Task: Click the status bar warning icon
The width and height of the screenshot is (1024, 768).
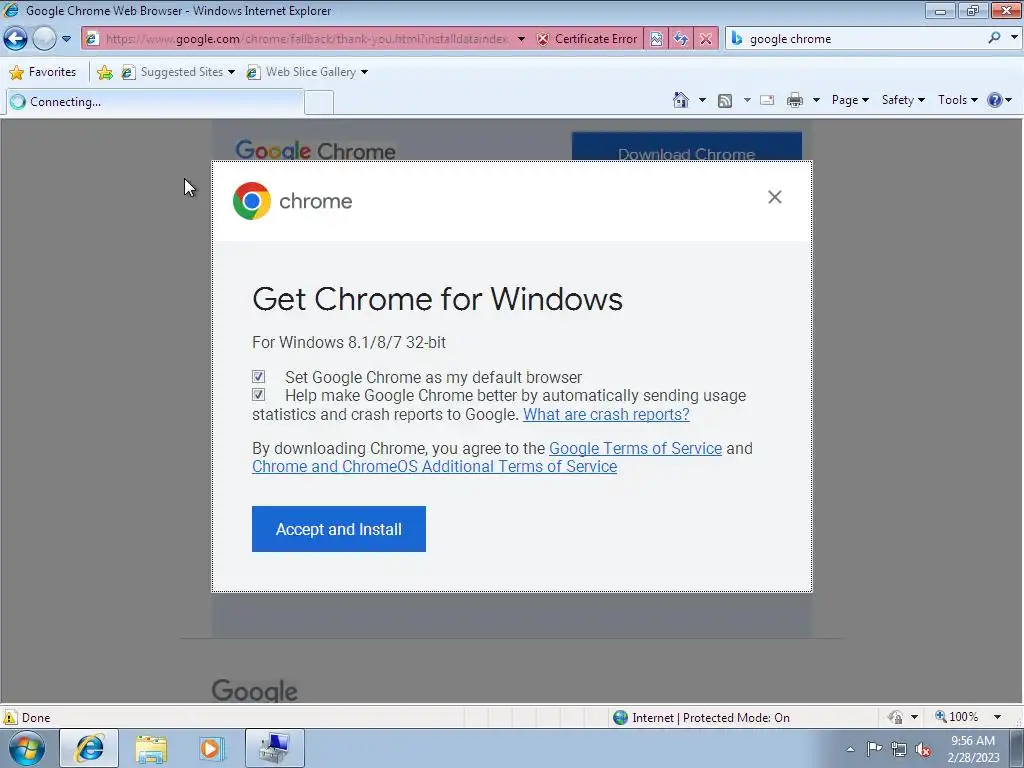Action: click(10, 717)
